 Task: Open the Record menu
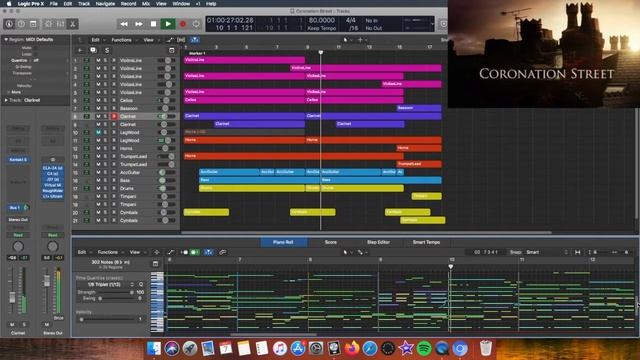[128, 4]
